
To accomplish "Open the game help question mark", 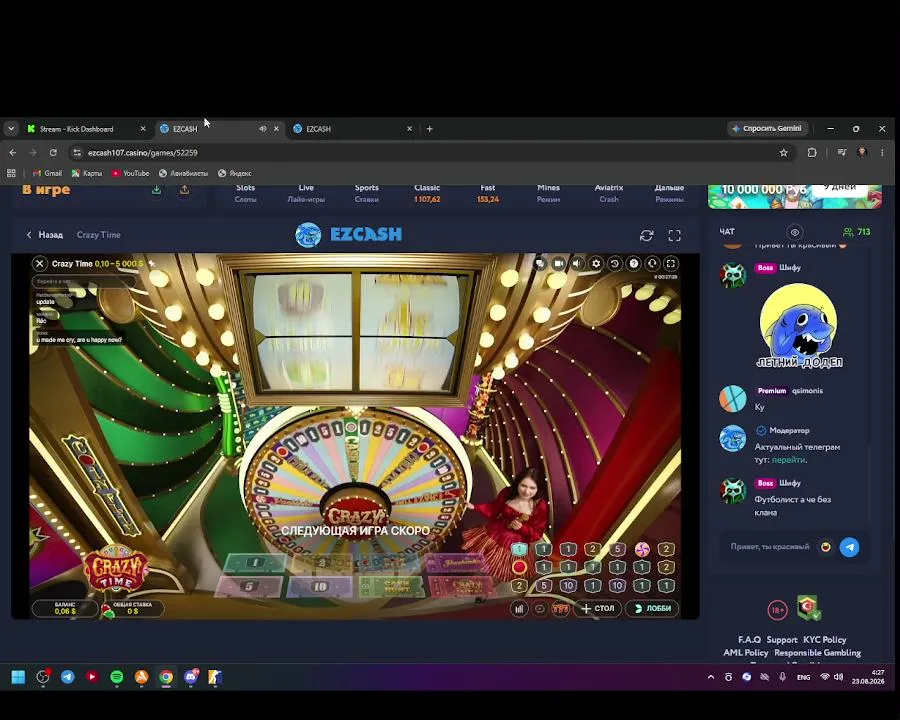I will (634, 264).
